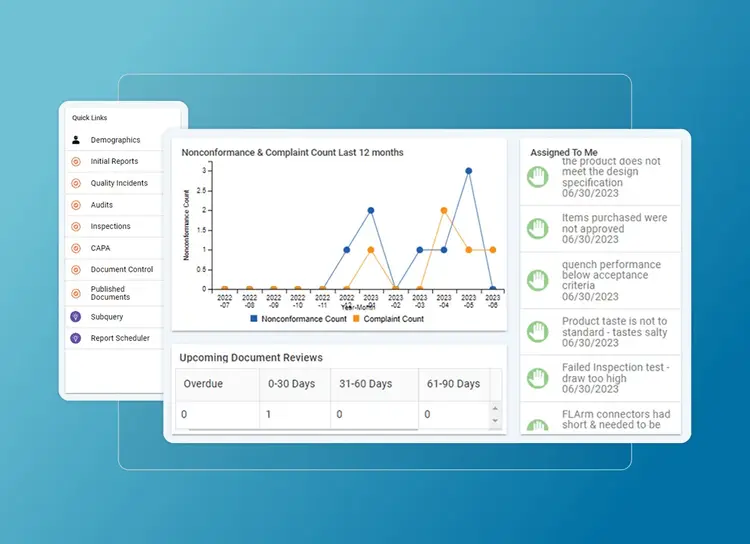Screen dimensions: 750x544
Task: Click the Upcoming Document Reviews heading
Action: 251,357
